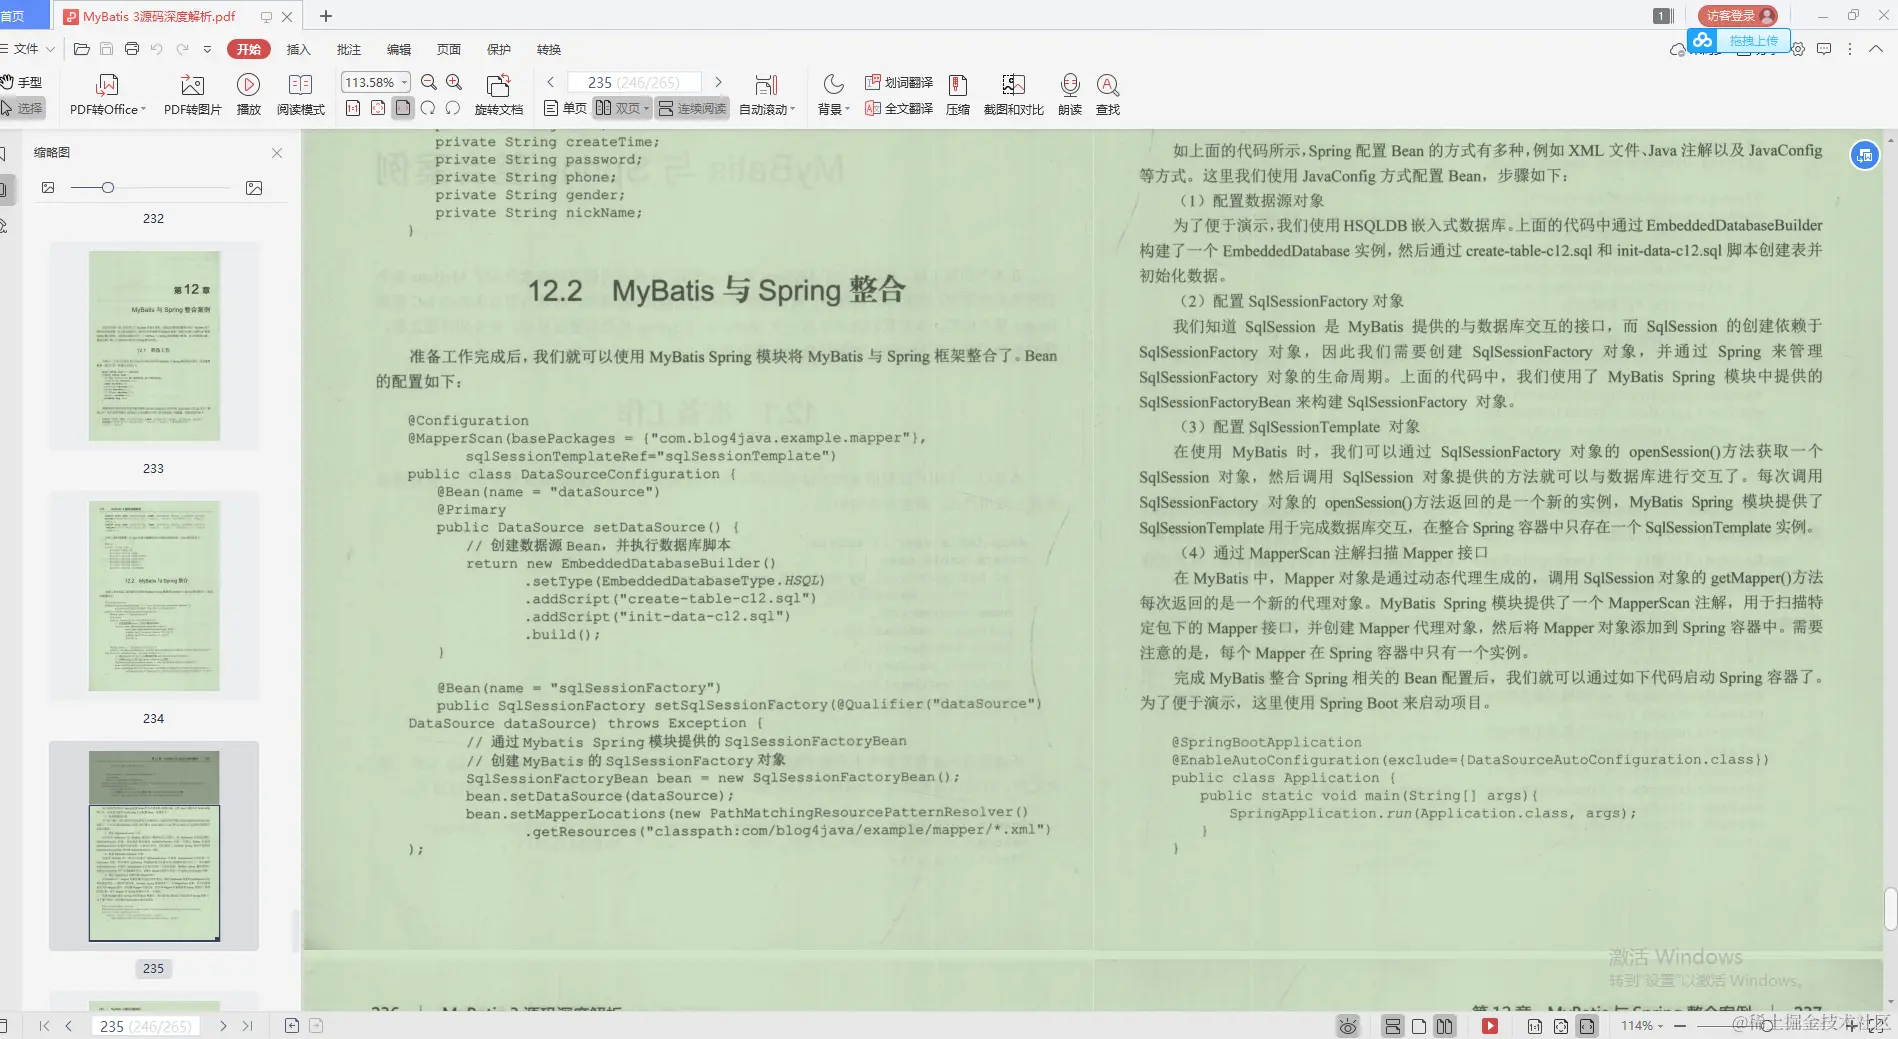Screen dimensions: 1898x1039
Task: Rotate the document with 旋转文档
Action: pyautogui.click(x=498, y=94)
